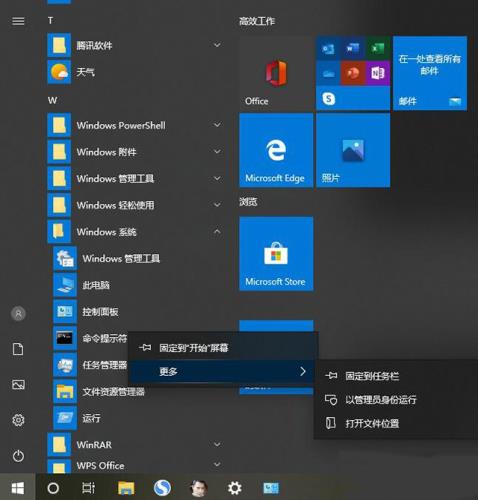
Task: Collapse the Windows 系统 folder
Action: coord(217,231)
